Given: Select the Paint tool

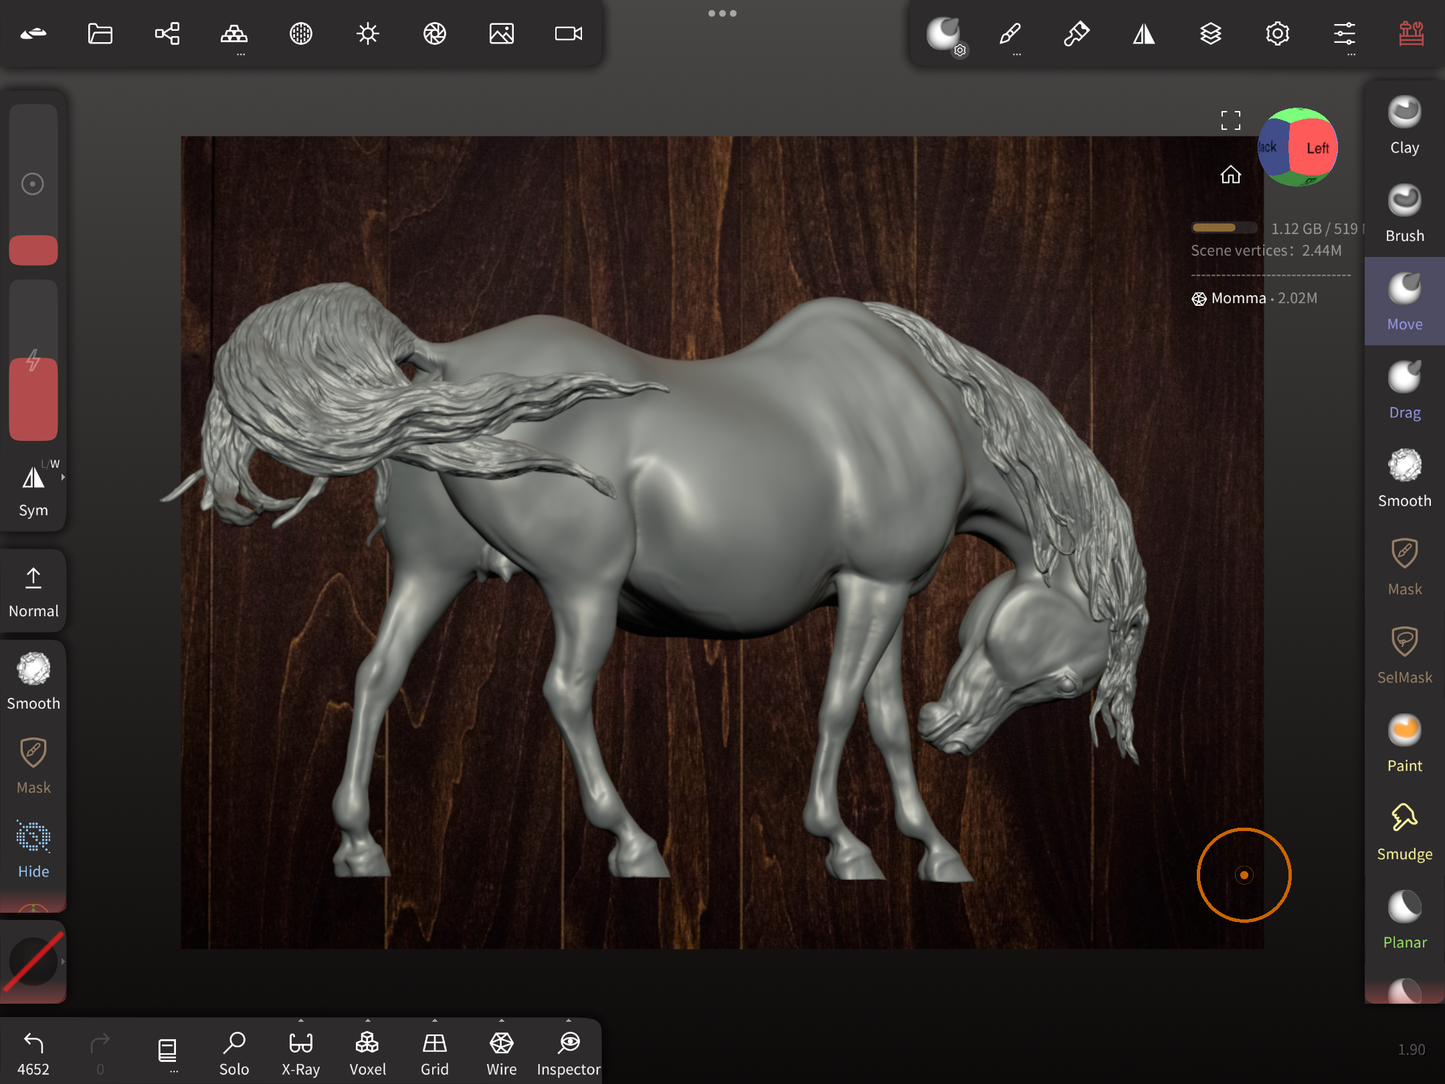Looking at the screenshot, I should (1404, 743).
